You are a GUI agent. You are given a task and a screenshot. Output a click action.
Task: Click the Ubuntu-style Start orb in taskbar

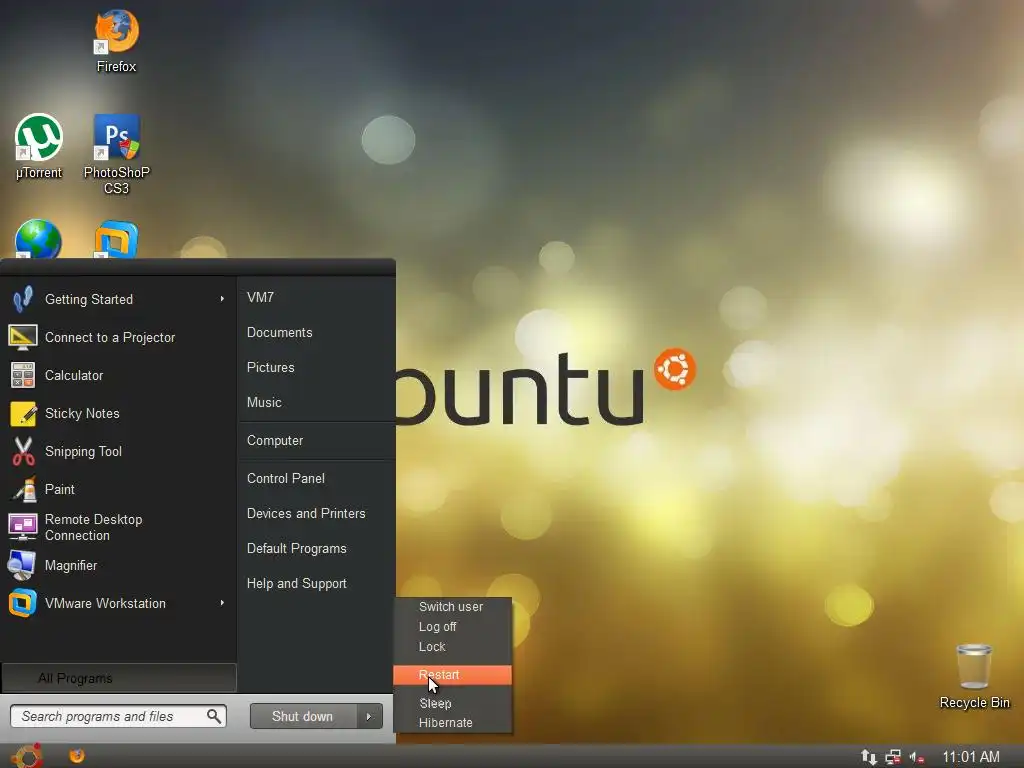(x=27, y=756)
